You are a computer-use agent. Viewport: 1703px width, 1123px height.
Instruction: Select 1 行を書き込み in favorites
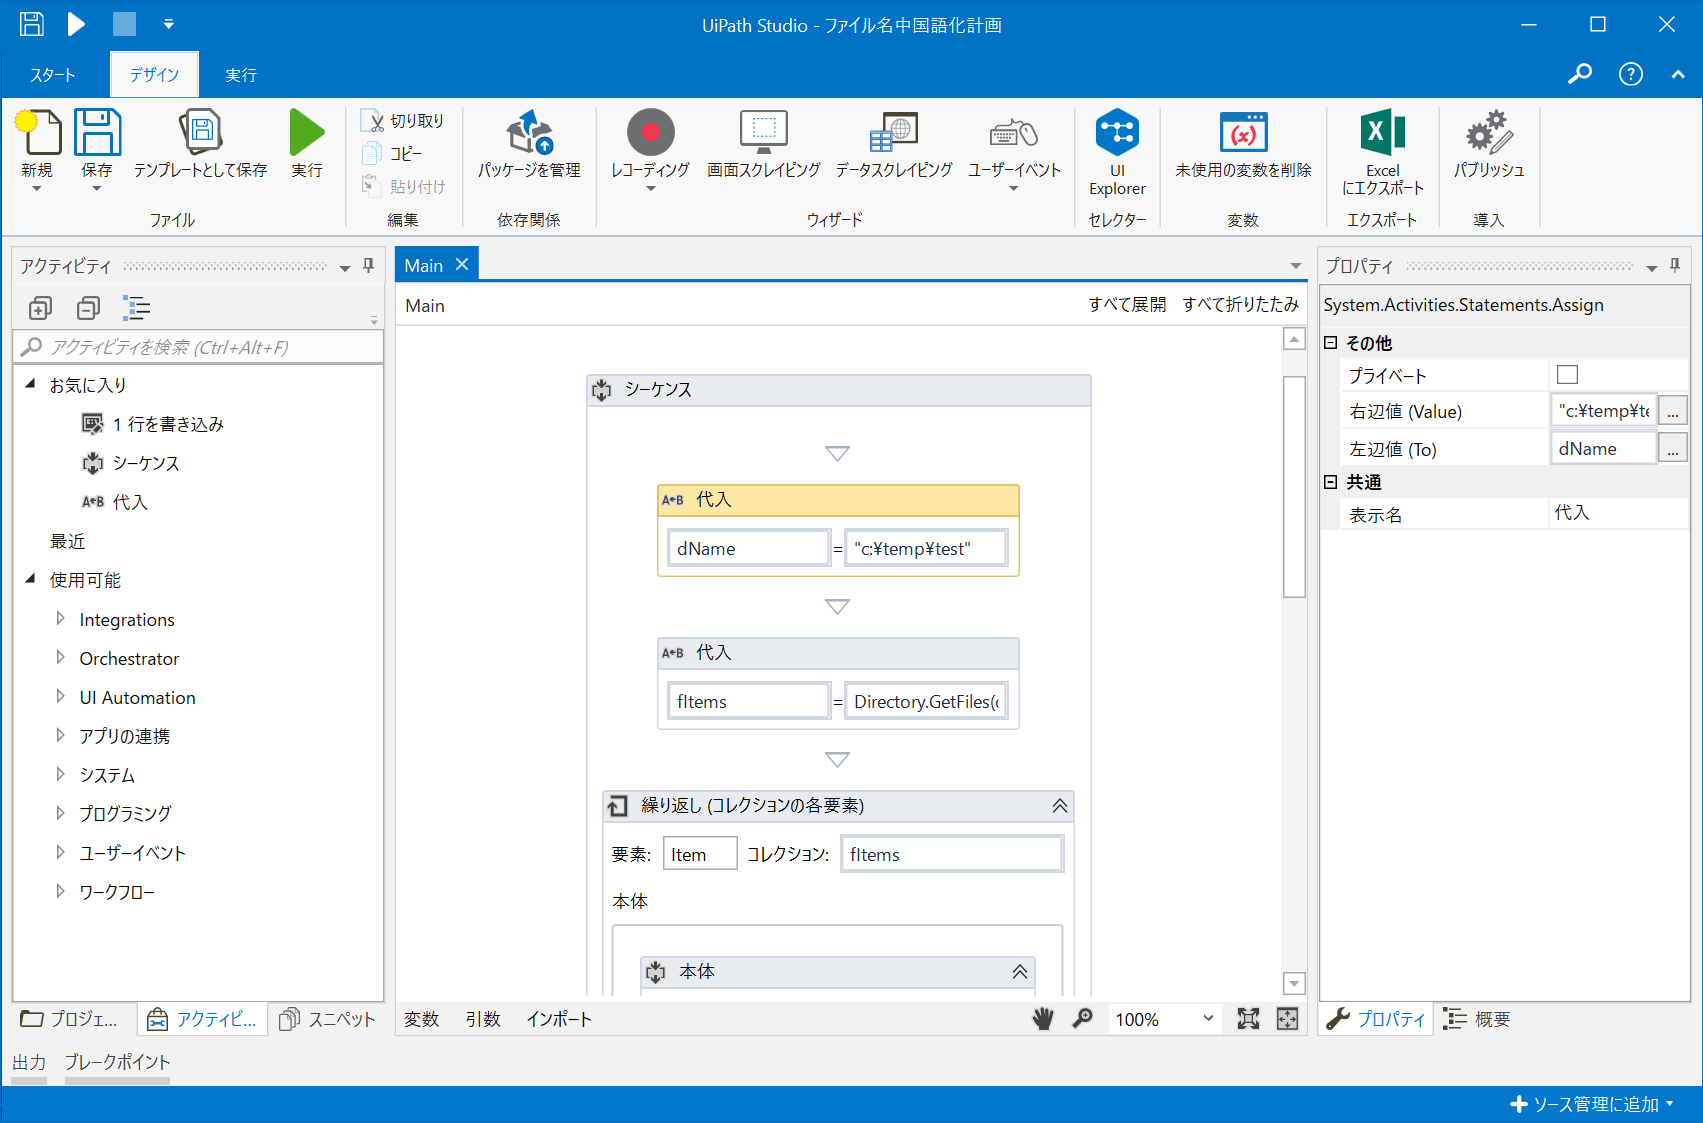153,424
